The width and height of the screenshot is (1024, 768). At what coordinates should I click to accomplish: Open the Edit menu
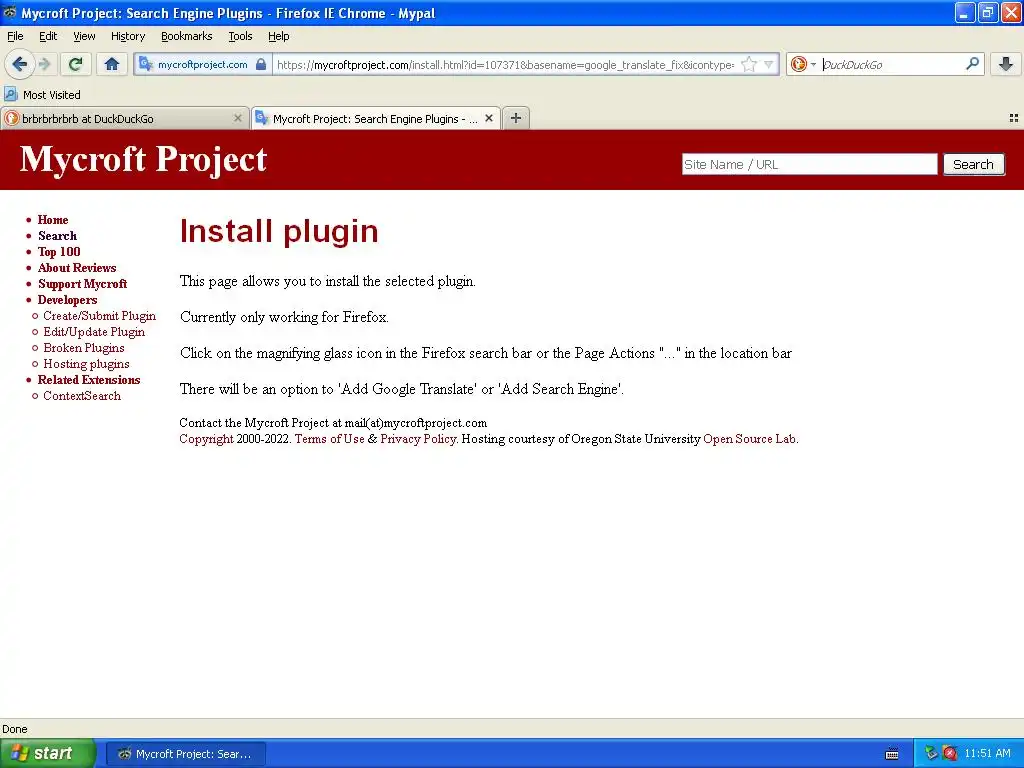pyautogui.click(x=48, y=36)
